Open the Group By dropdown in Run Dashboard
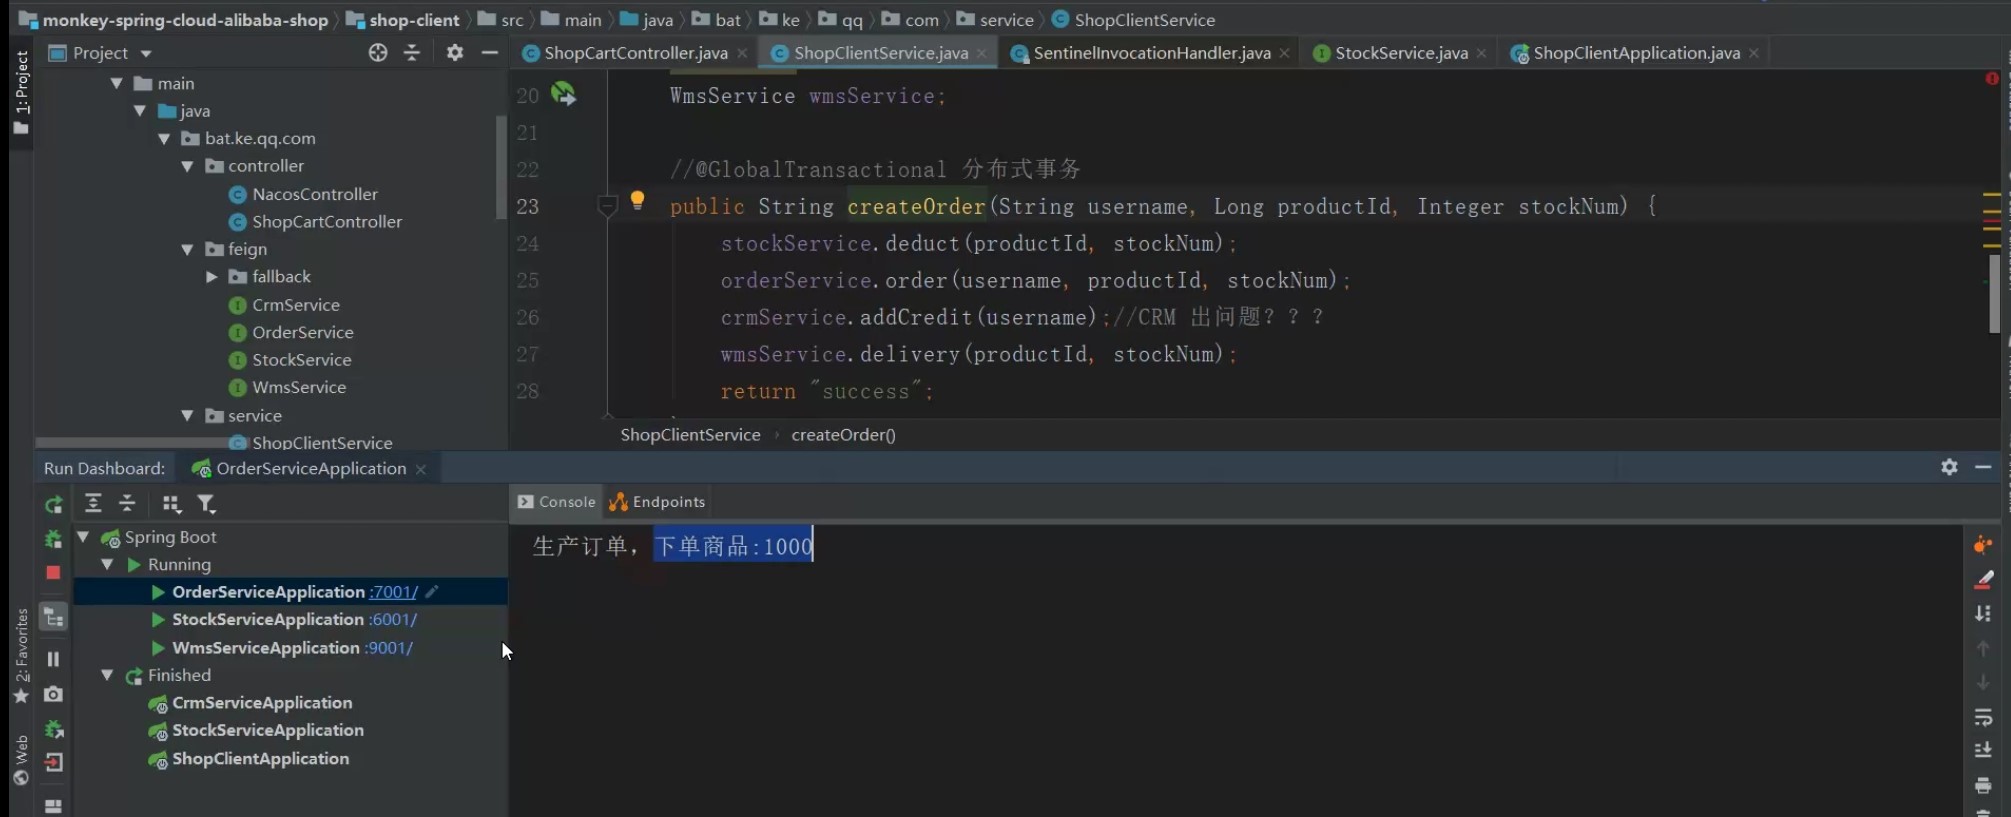2011x817 pixels. [x=171, y=504]
